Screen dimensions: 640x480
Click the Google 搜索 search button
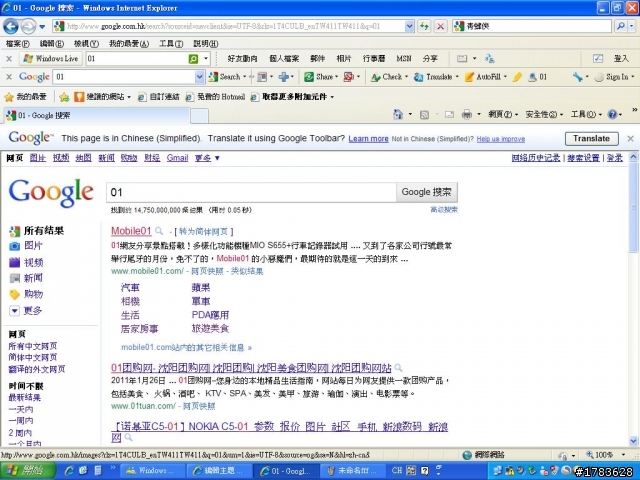click(427, 192)
